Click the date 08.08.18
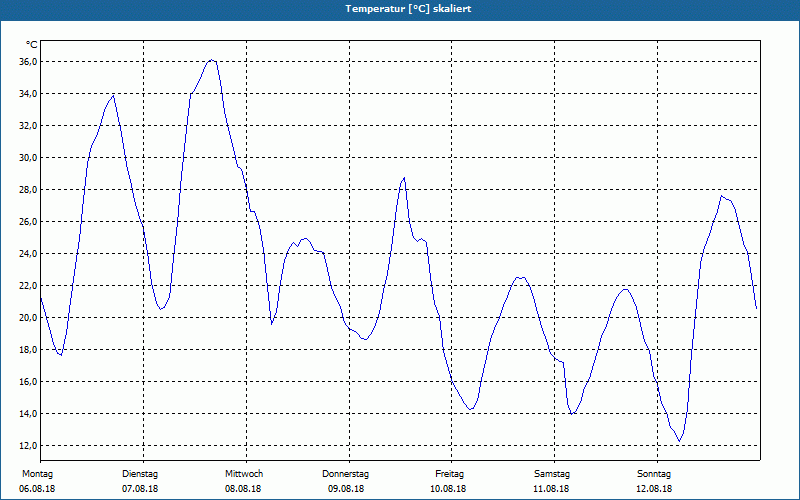The height and width of the screenshot is (500, 800). [x=243, y=489]
